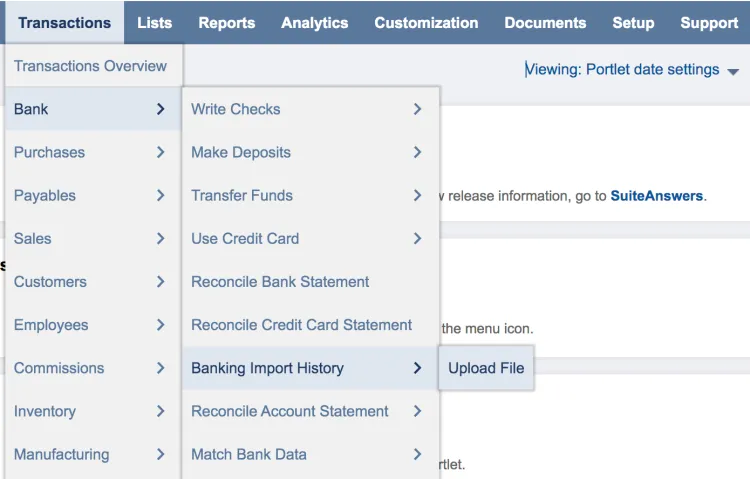Choose Use Credit Card submenu item
This screenshot has width=750, height=479.
[x=310, y=238]
